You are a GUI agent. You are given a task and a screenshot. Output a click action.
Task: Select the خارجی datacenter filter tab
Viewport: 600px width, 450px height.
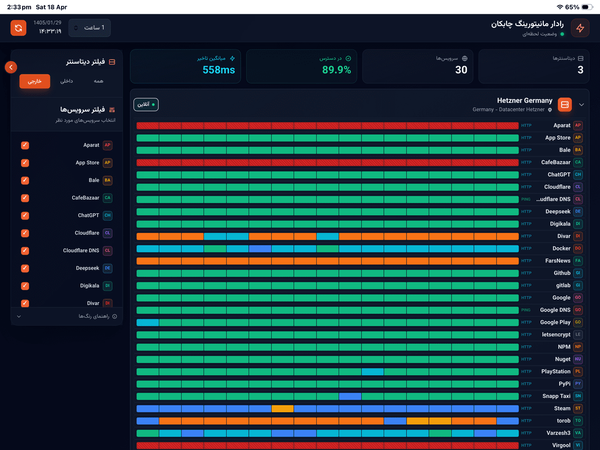point(35,81)
